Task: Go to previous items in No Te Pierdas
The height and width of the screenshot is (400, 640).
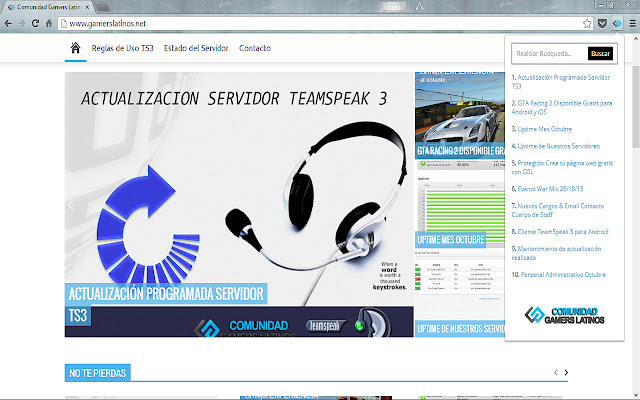Action: pyautogui.click(x=556, y=372)
